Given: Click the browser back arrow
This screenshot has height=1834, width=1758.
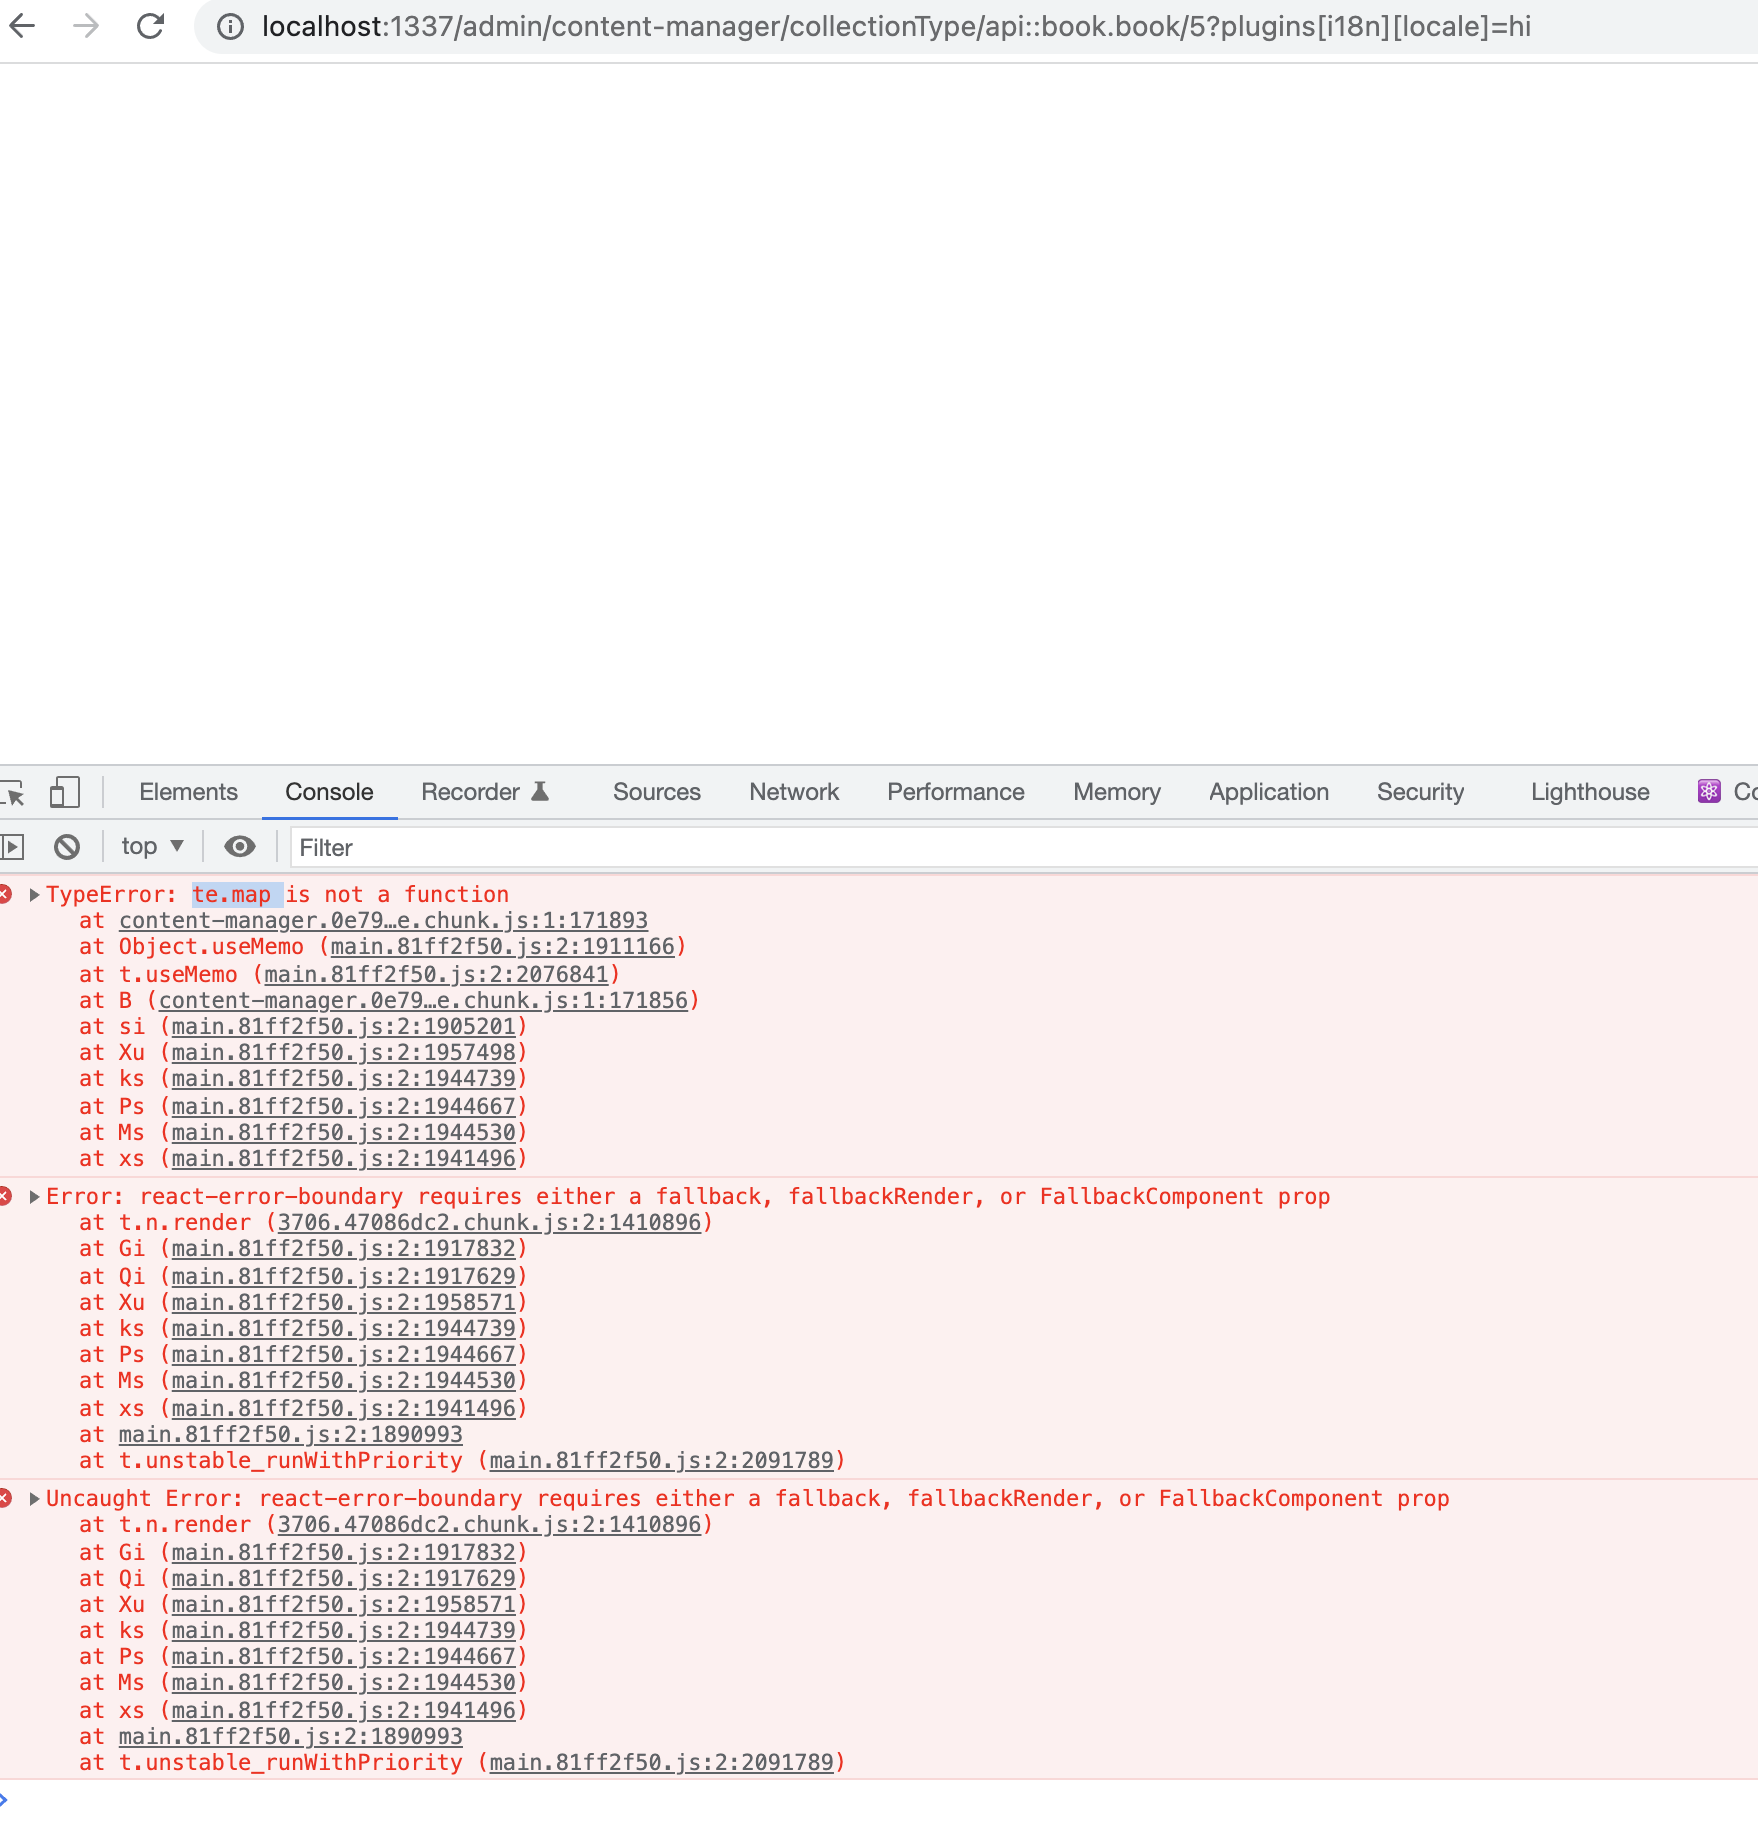Looking at the screenshot, I should [x=24, y=26].
